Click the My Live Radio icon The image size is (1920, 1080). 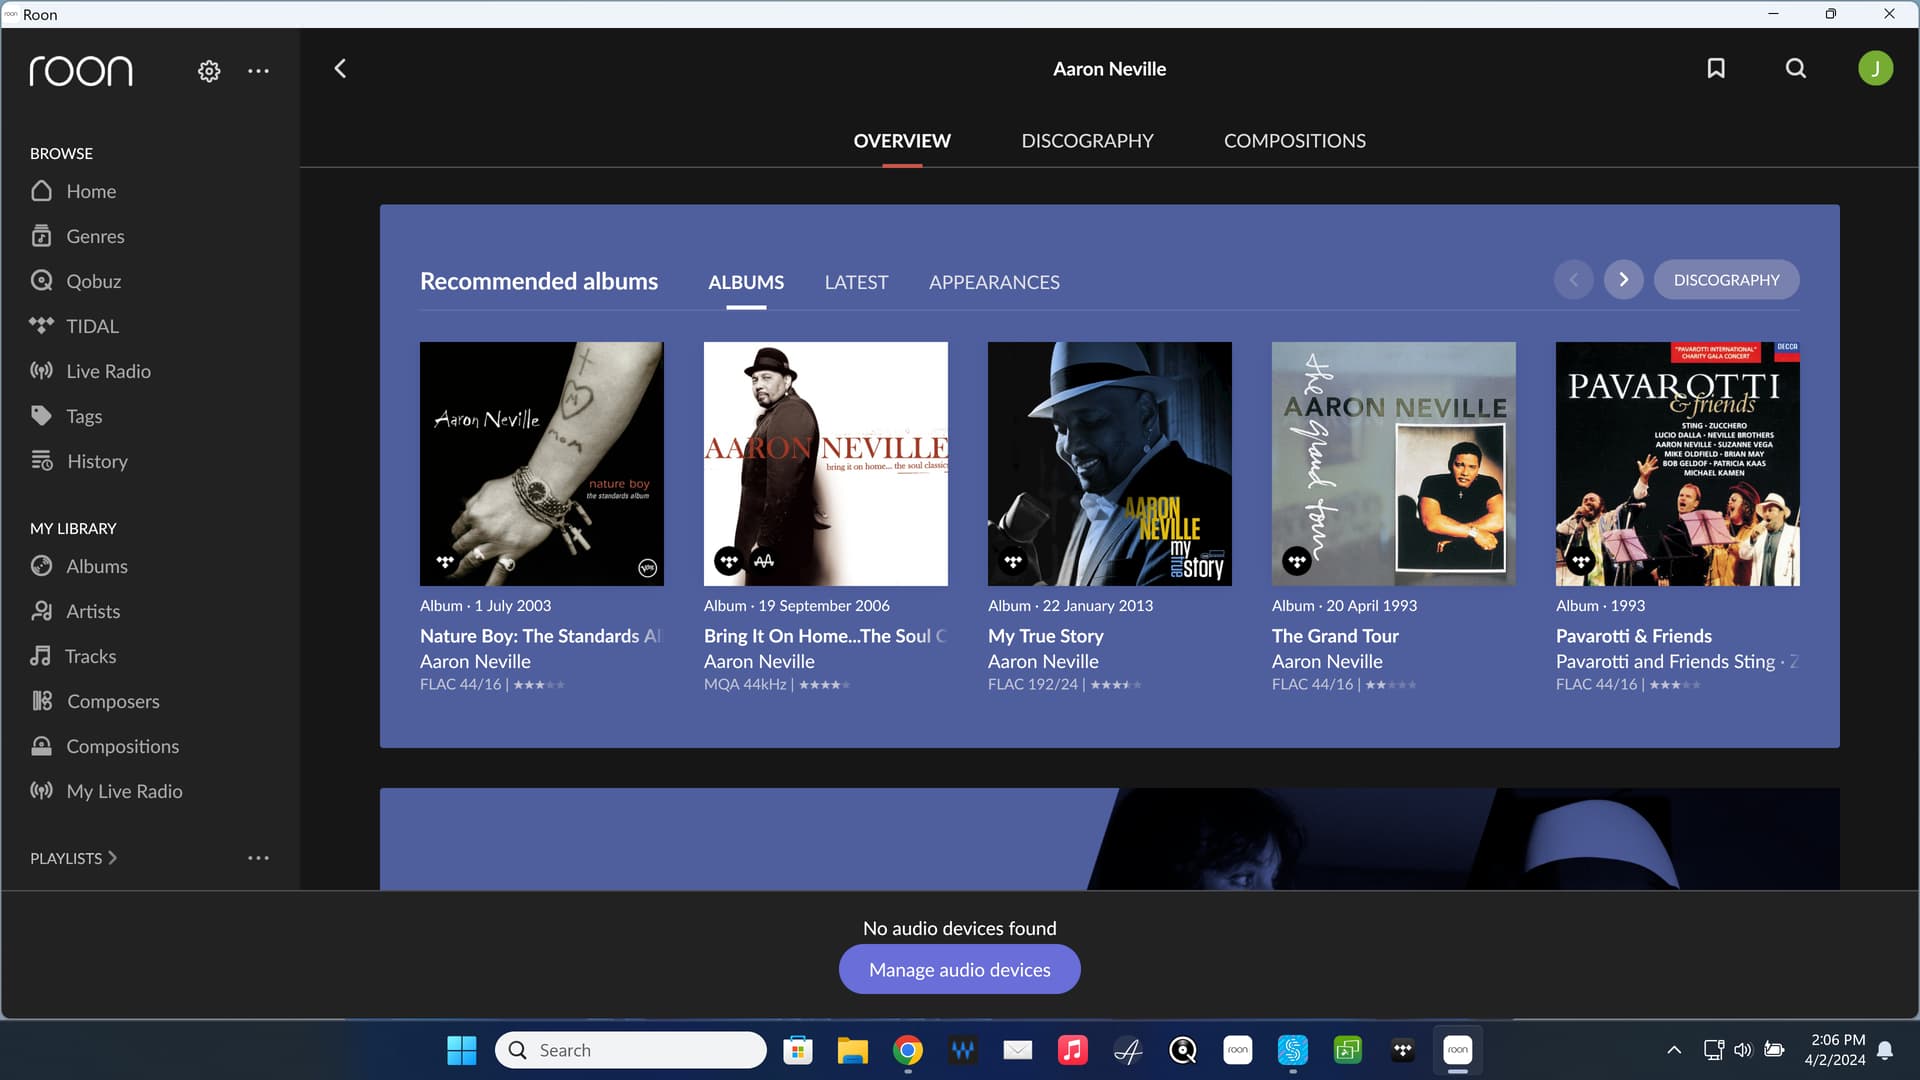[41, 790]
